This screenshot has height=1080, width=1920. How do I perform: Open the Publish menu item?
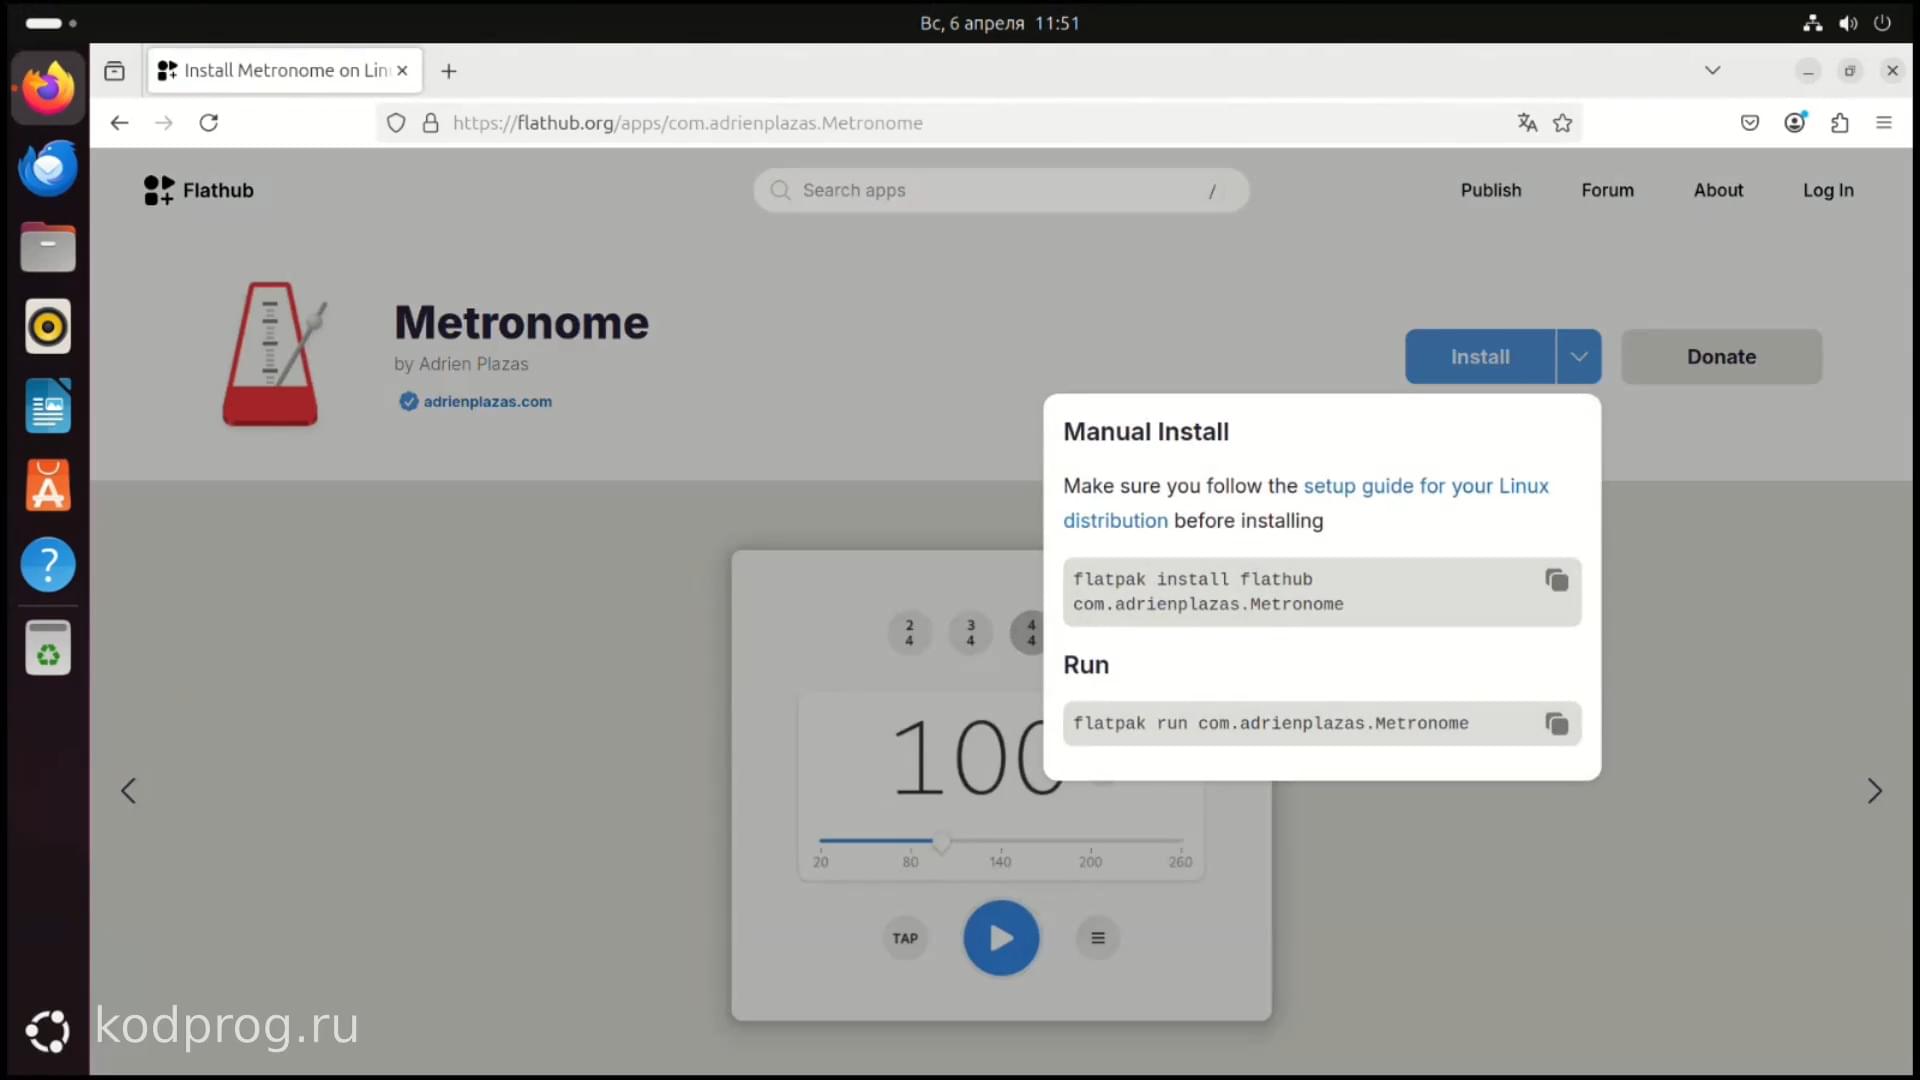pyautogui.click(x=1490, y=190)
